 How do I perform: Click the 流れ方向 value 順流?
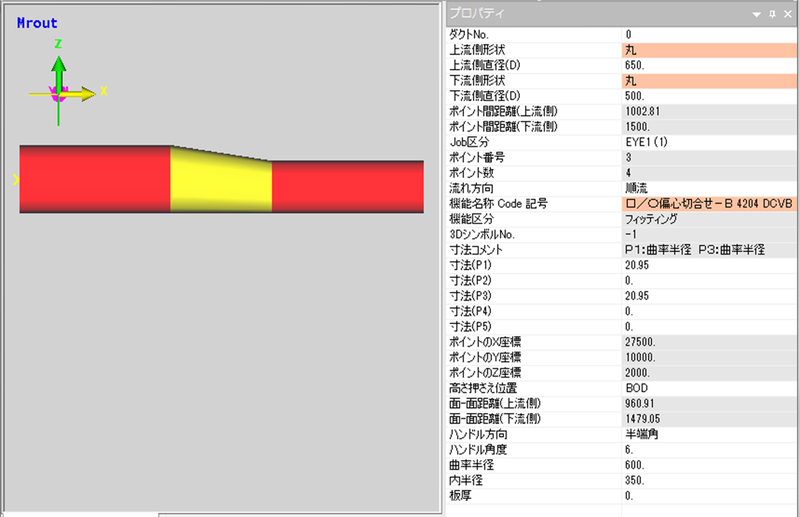pyautogui.click(x=709, y=188)
